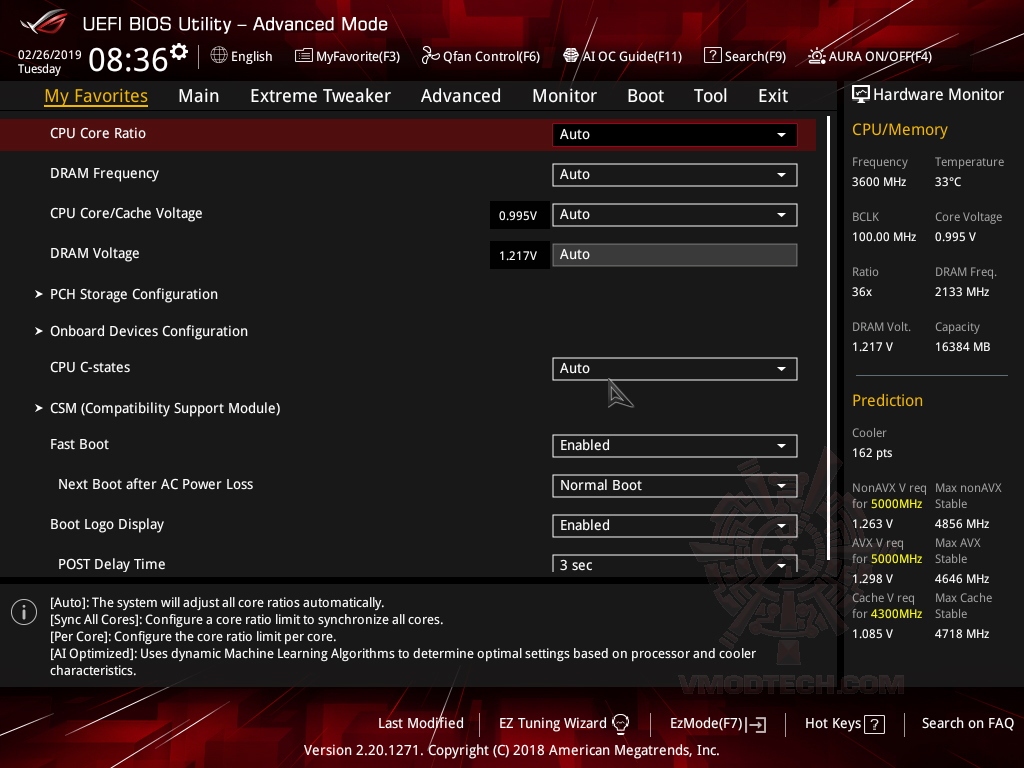
Task: Open Next Boot after AC Power Loss dropdown
Action: click(675, 486)
